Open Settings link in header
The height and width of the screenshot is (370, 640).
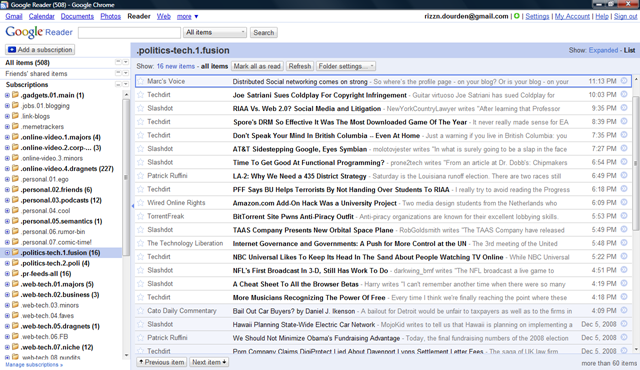537,16
